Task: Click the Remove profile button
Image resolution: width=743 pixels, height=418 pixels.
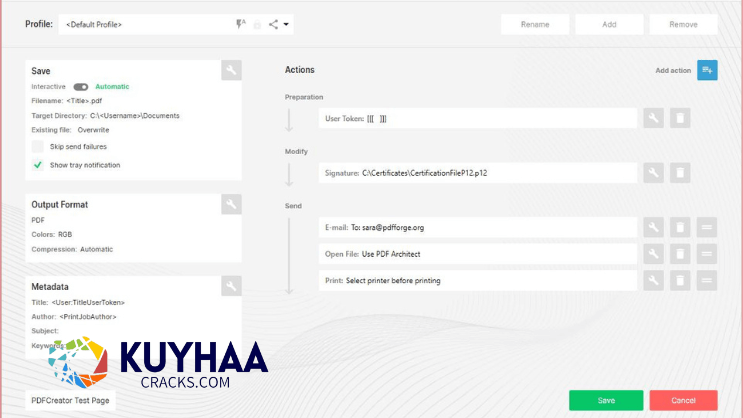Action: (683, 24)
